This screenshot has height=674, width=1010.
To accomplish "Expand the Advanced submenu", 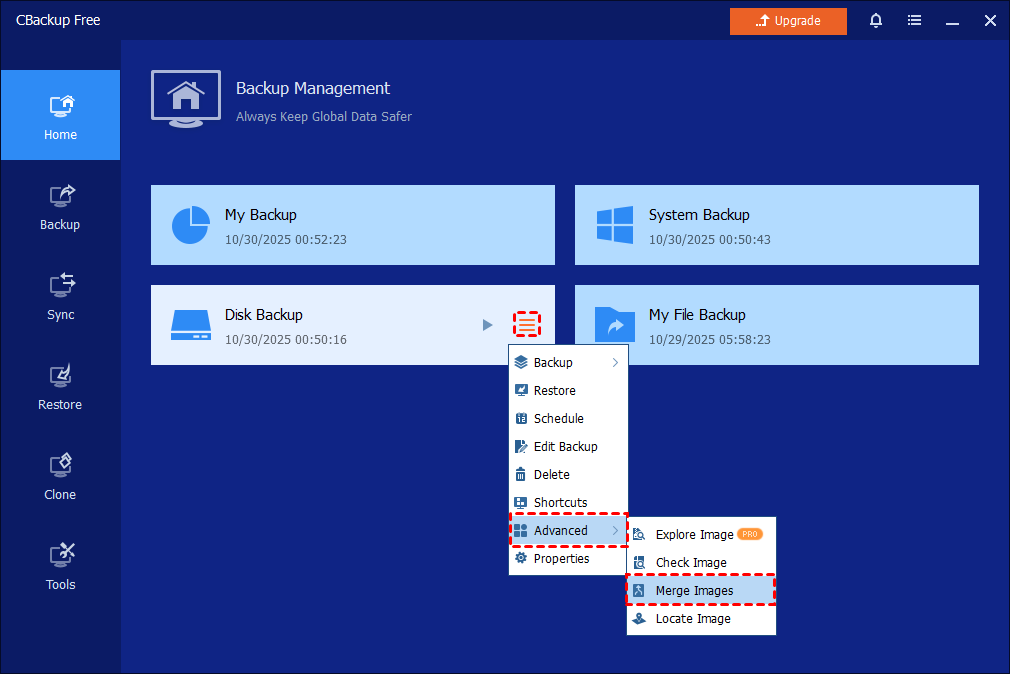I will coord(568,531).
